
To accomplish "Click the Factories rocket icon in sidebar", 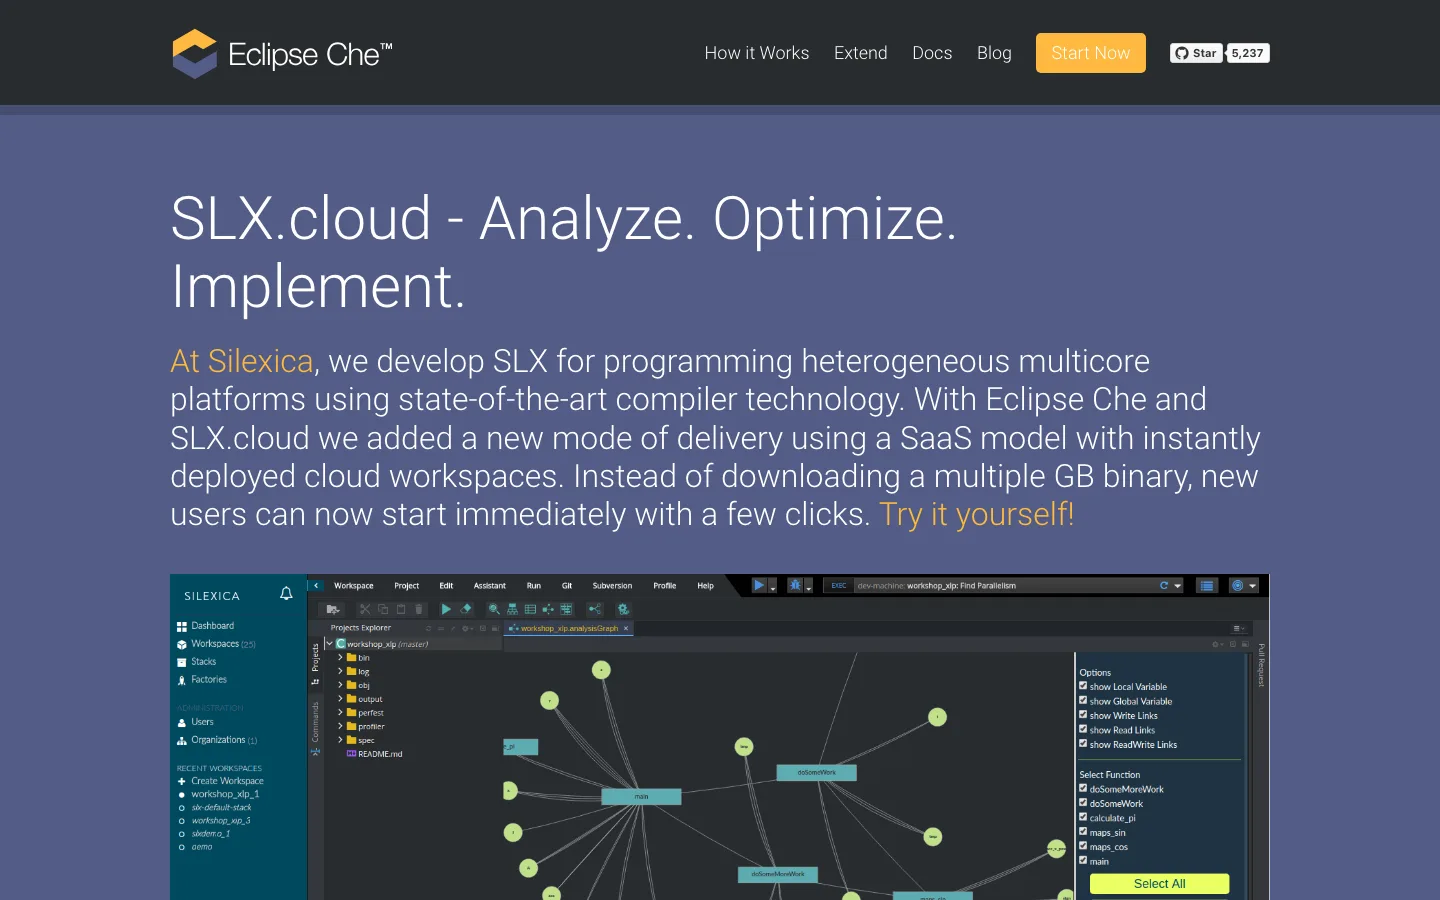I will [182, 680].
